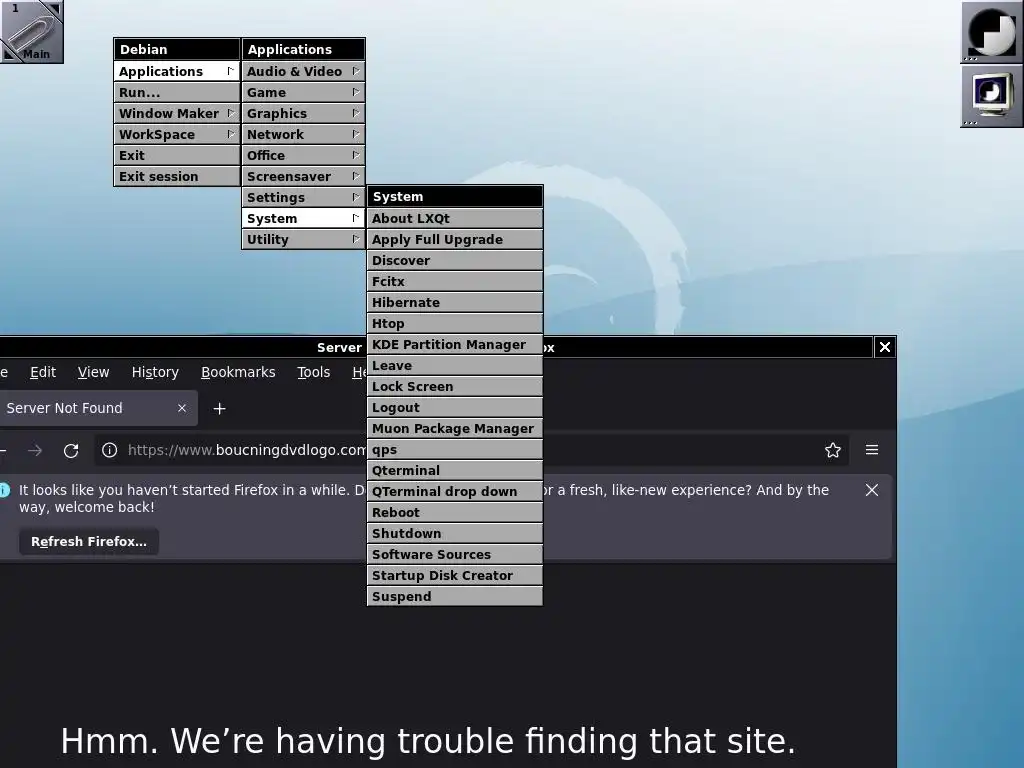This screenshot has width=1024, height=768.
Task: Choose Run... in Debian menu
Action: point(176,92)
